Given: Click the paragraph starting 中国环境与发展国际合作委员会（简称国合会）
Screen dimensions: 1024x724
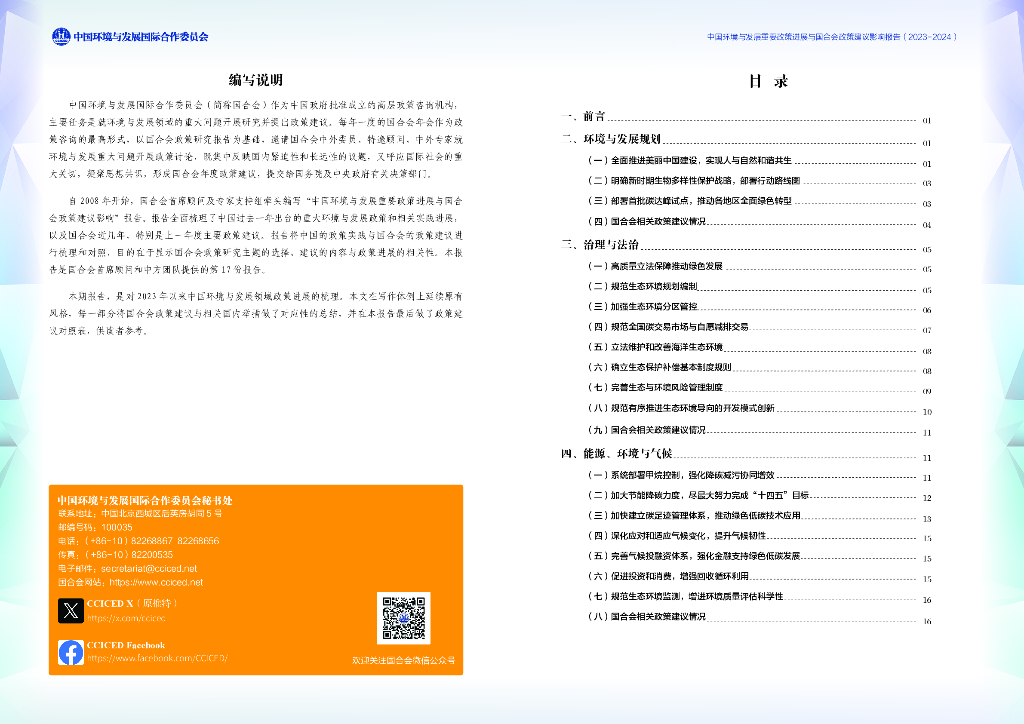Looking at the screenshot, I should pos(255,139).
